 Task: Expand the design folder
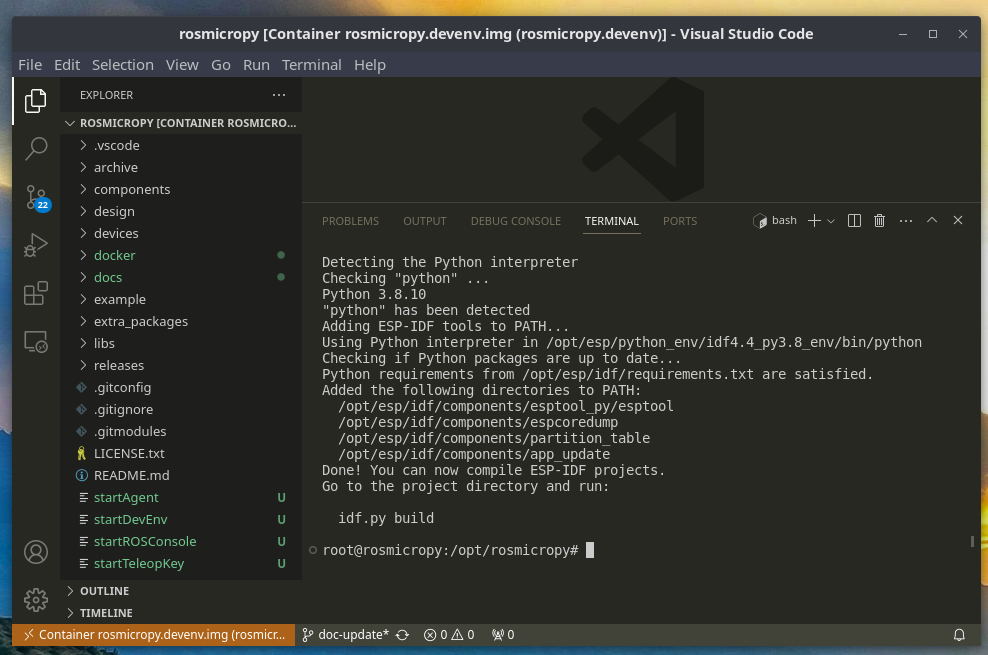click(x=181, y=212)
